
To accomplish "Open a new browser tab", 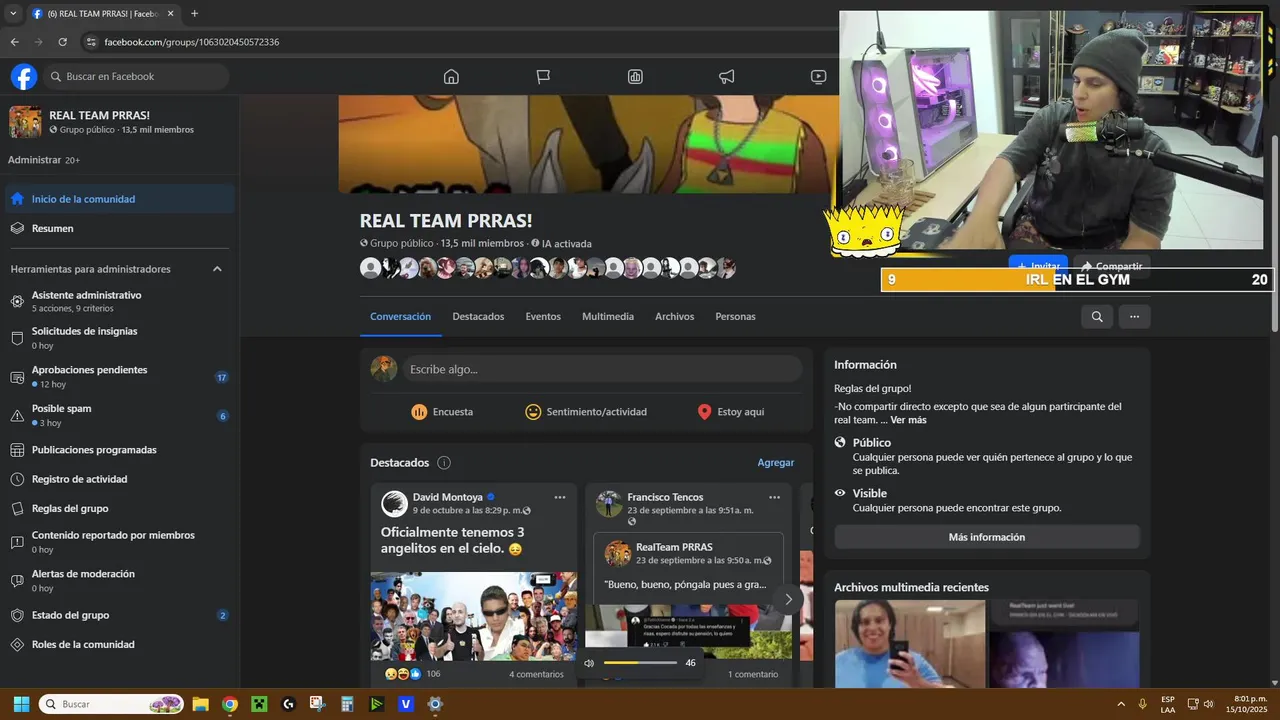I will point(194,14).
